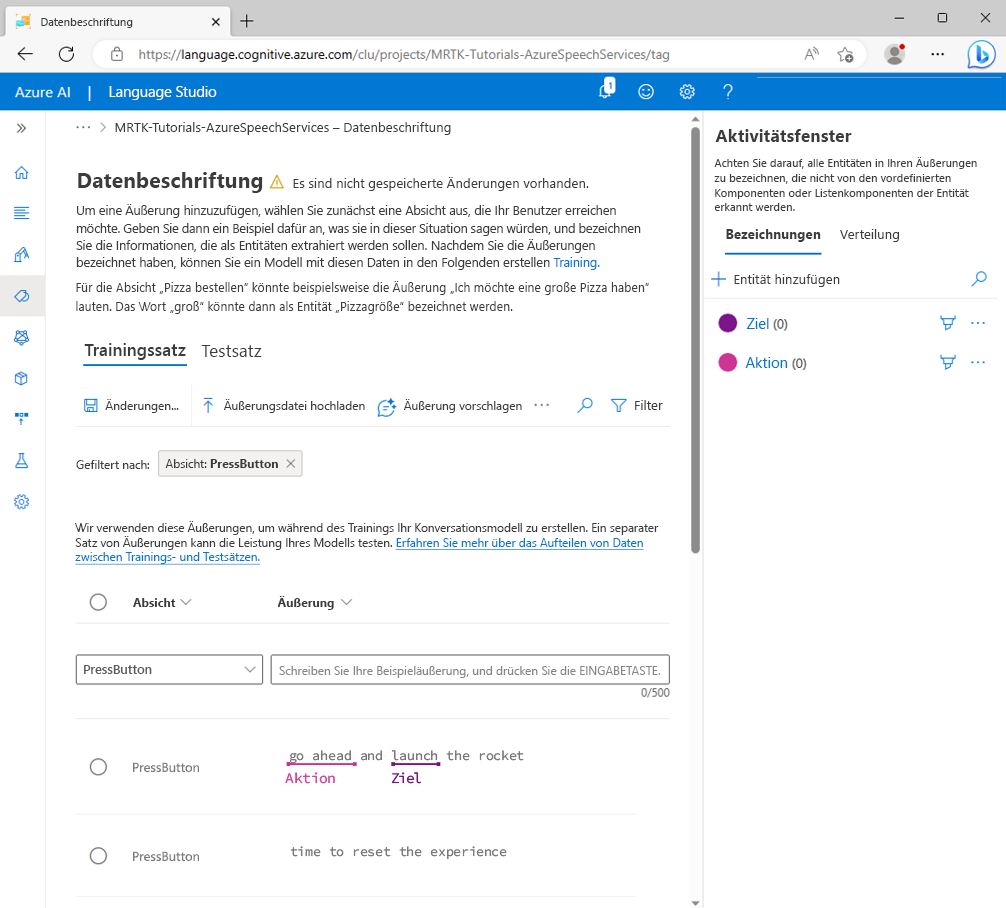Expand the left navigation sidebar
Image resolution: width=1006 pixels, height=908 pixels.
click(21, 128)
